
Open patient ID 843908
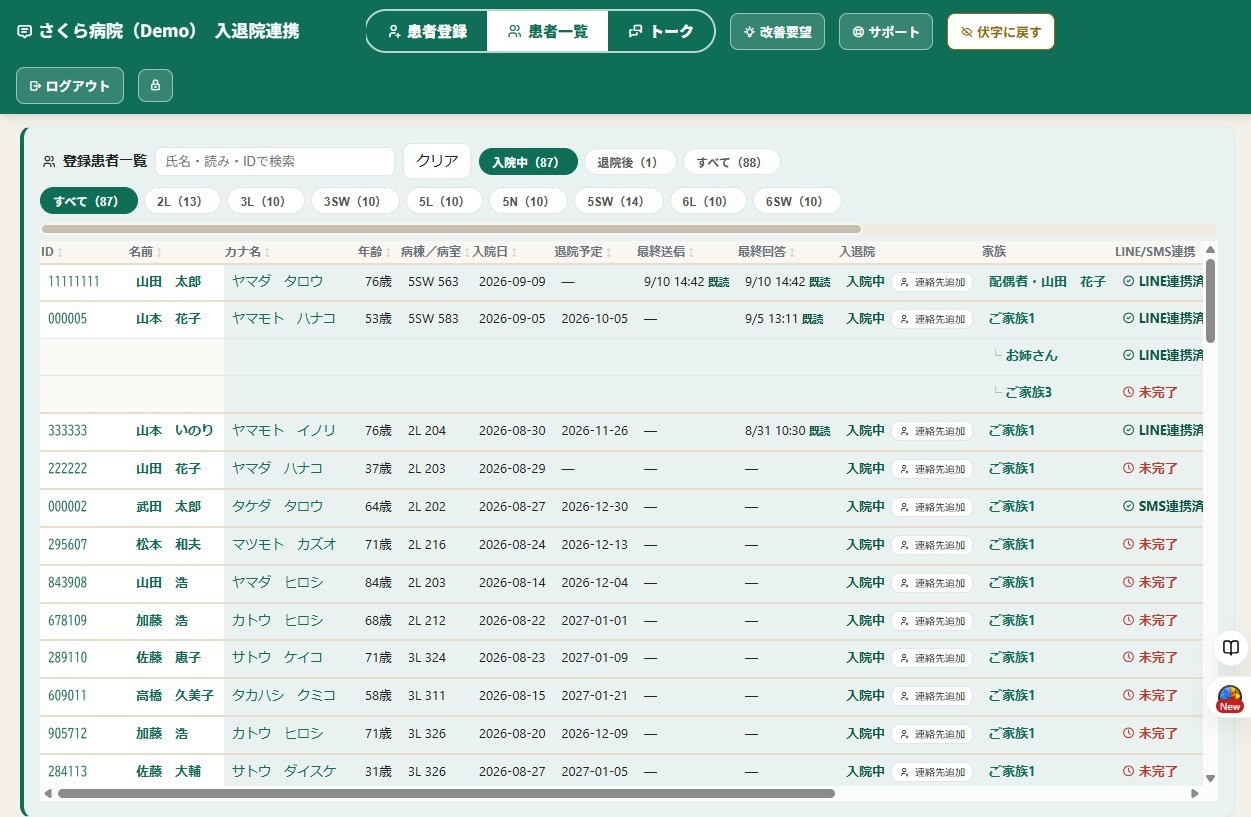pos(67,583)
